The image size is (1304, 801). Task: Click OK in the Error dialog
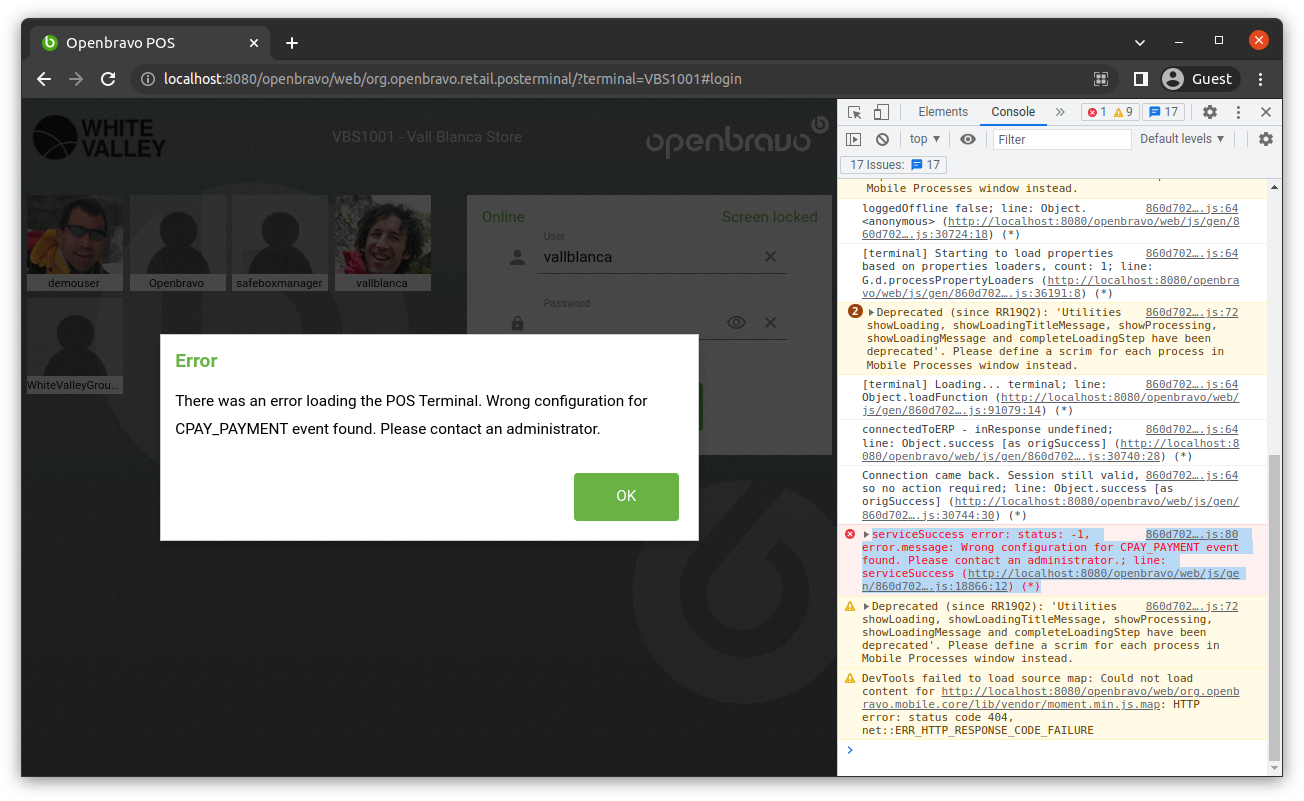[626, 497]
